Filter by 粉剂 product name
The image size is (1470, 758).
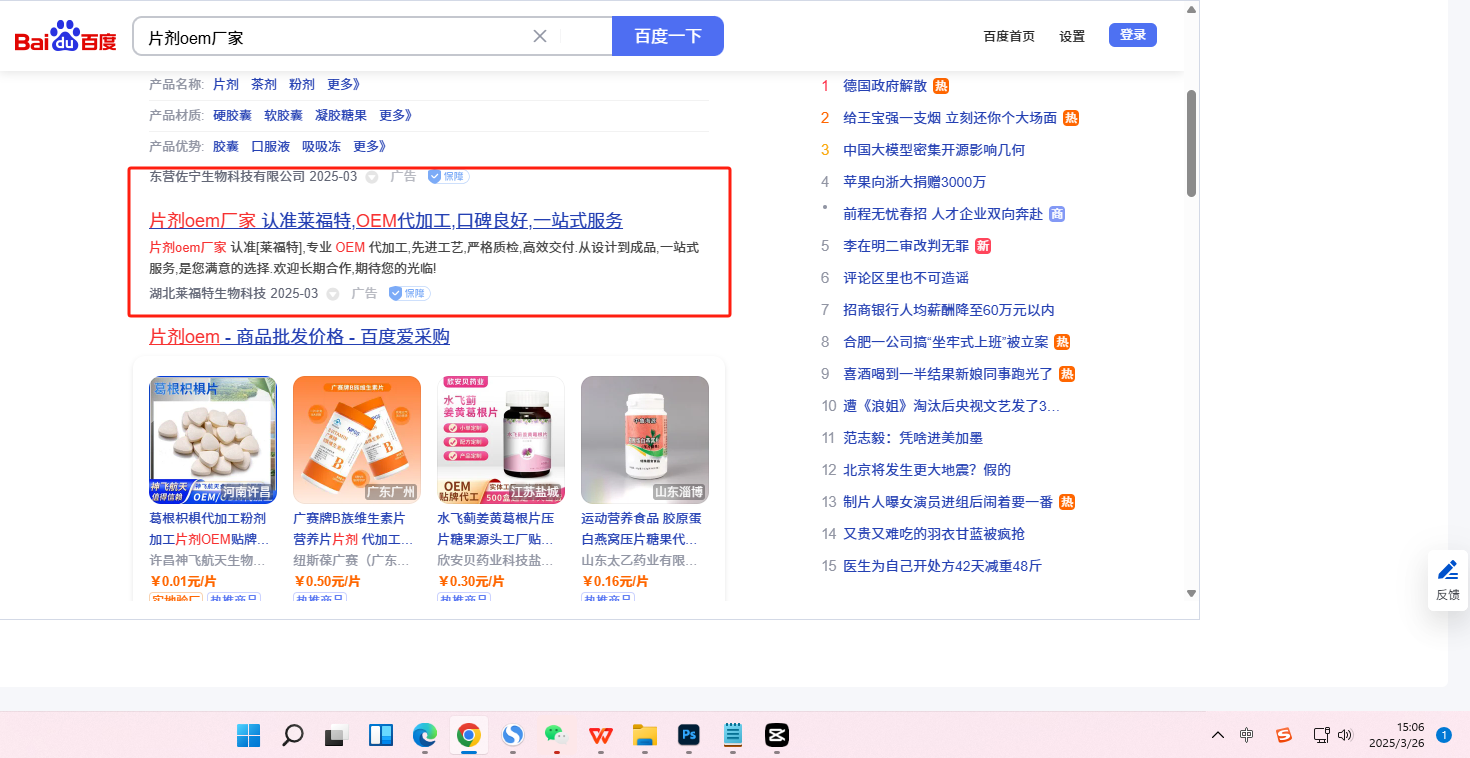coord(302,84)
